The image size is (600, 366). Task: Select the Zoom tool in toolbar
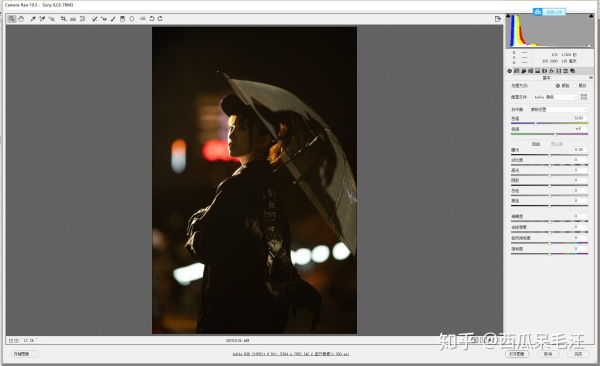pyautogui.click(x=12, y=19)
